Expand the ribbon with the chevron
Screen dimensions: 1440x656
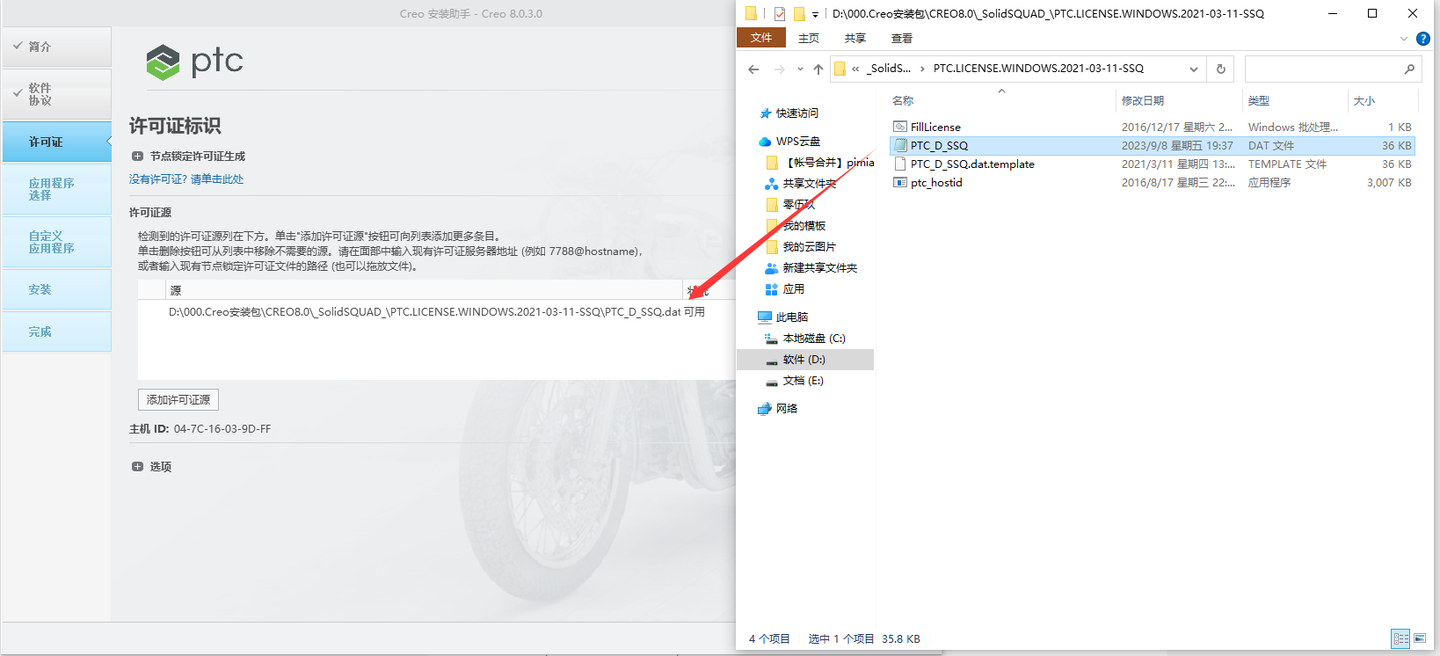[1402, 39]
